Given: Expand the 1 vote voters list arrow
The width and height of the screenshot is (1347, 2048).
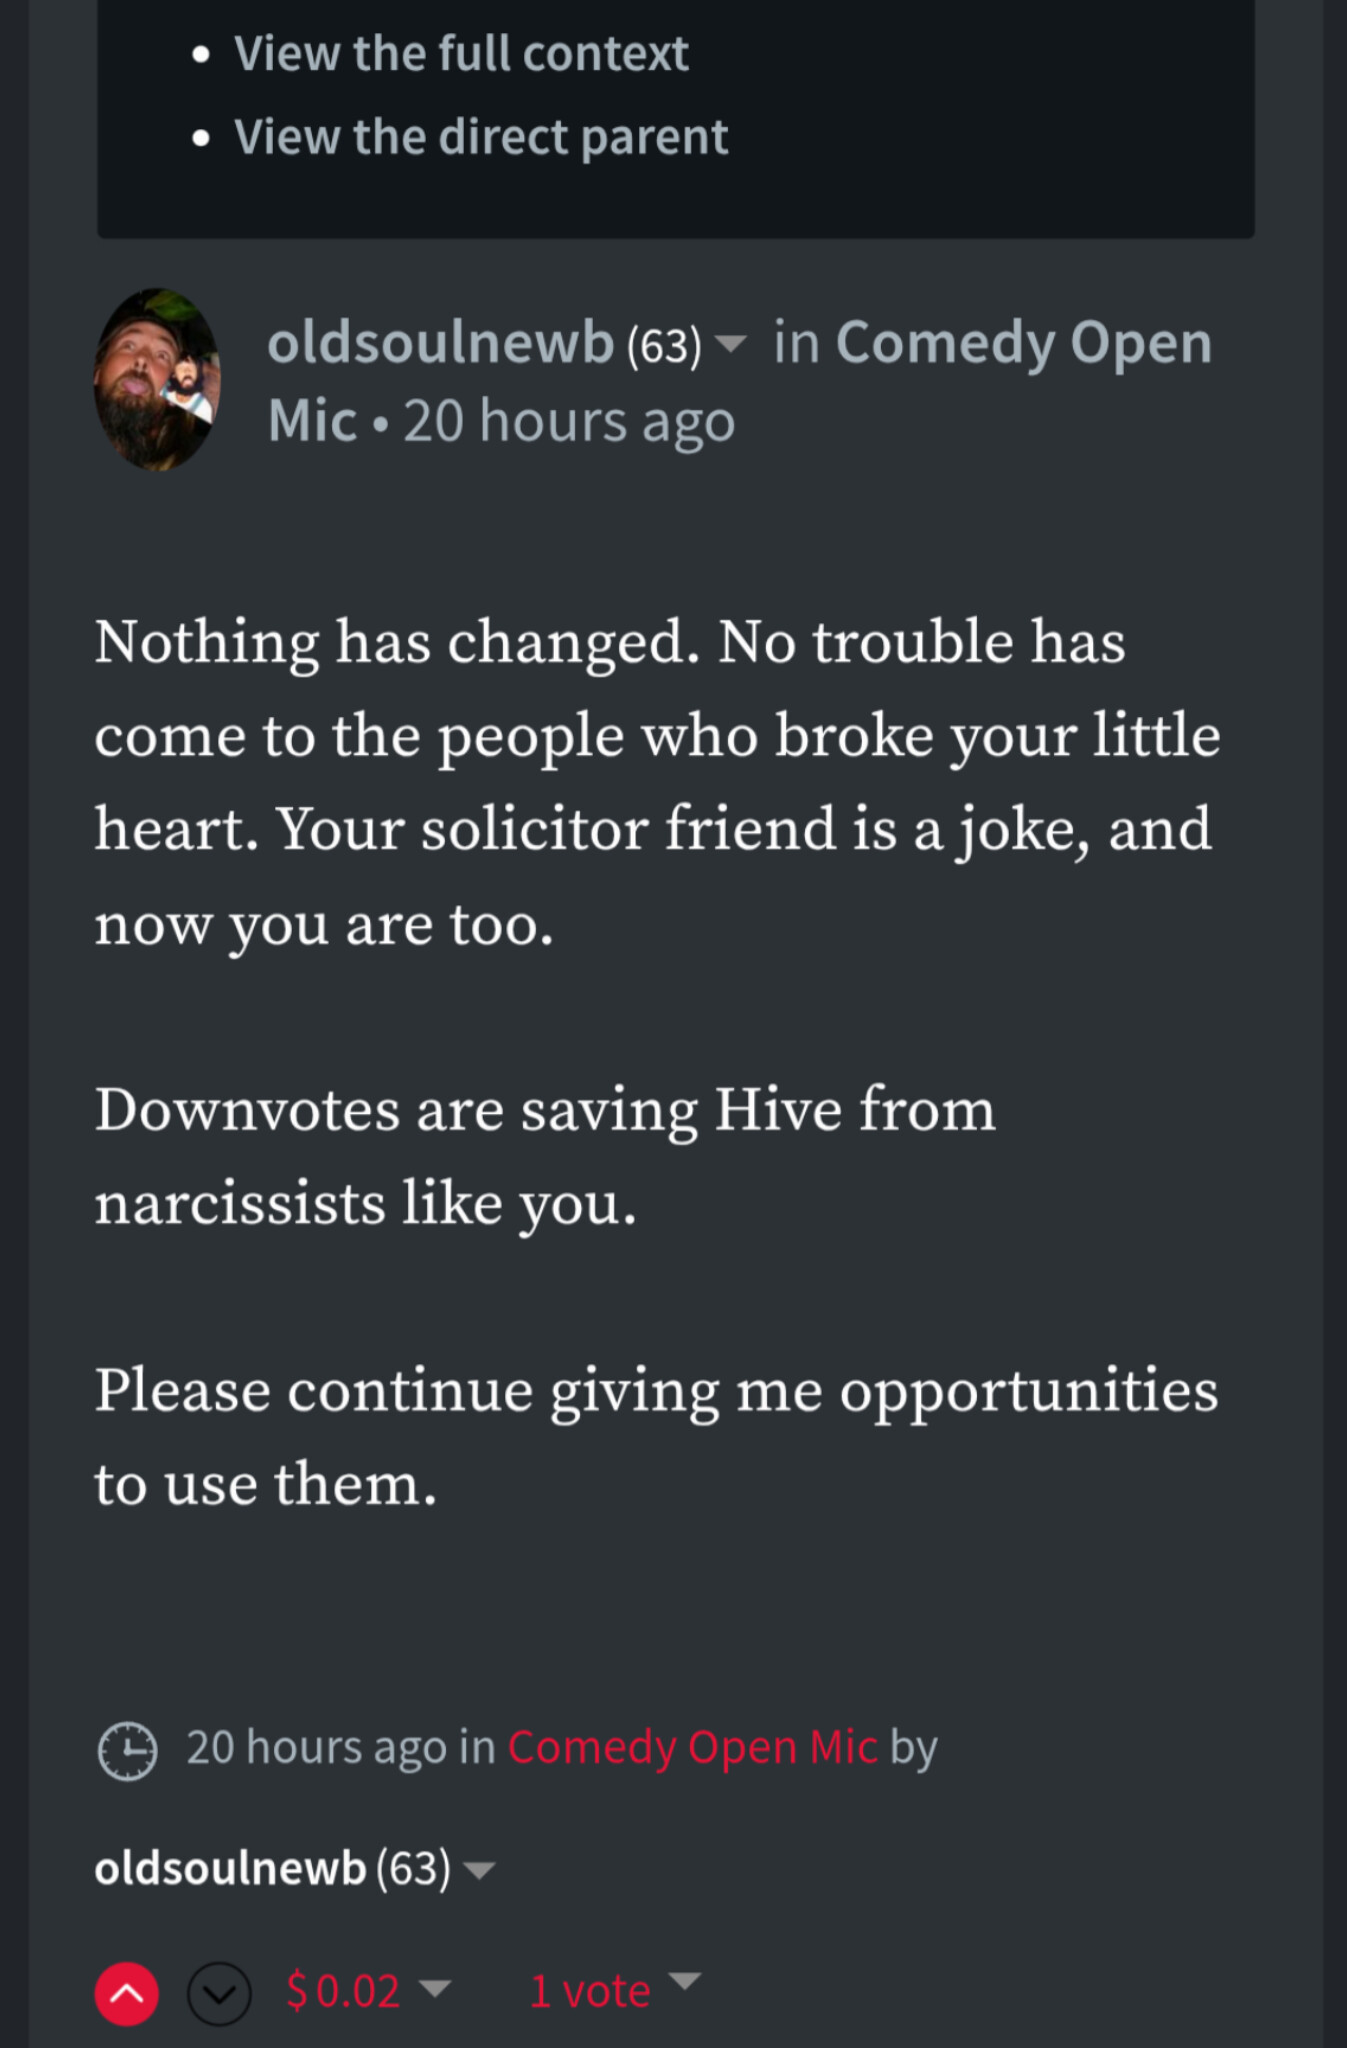Looking at the screenshot, I should (685, 1980).
